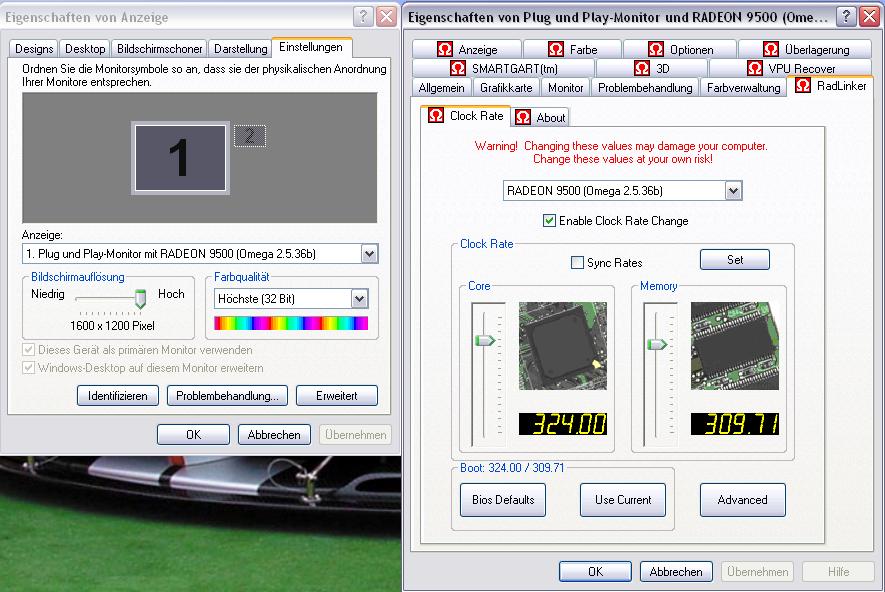Click Abbrechen in the Radeon properties window
The height and width of the screenshot is (592, 885).
point(676,572)
